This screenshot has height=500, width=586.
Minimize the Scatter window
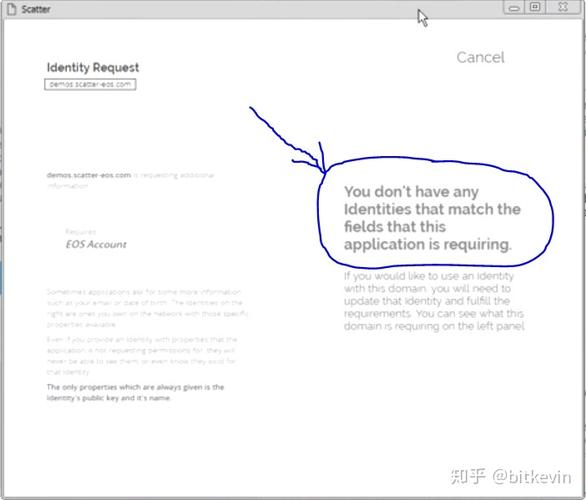coord(514,7)
